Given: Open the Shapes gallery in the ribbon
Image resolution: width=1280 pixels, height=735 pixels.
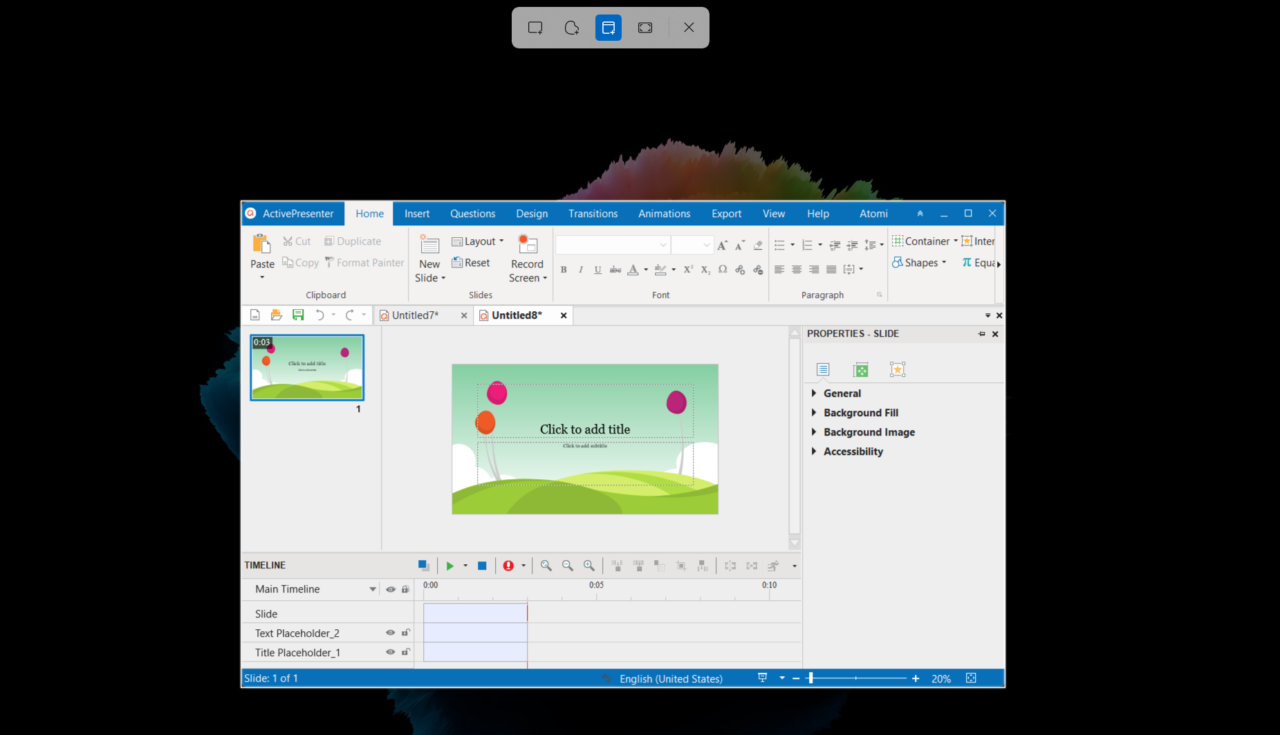Looking at the screenshot, I should 919,262.
